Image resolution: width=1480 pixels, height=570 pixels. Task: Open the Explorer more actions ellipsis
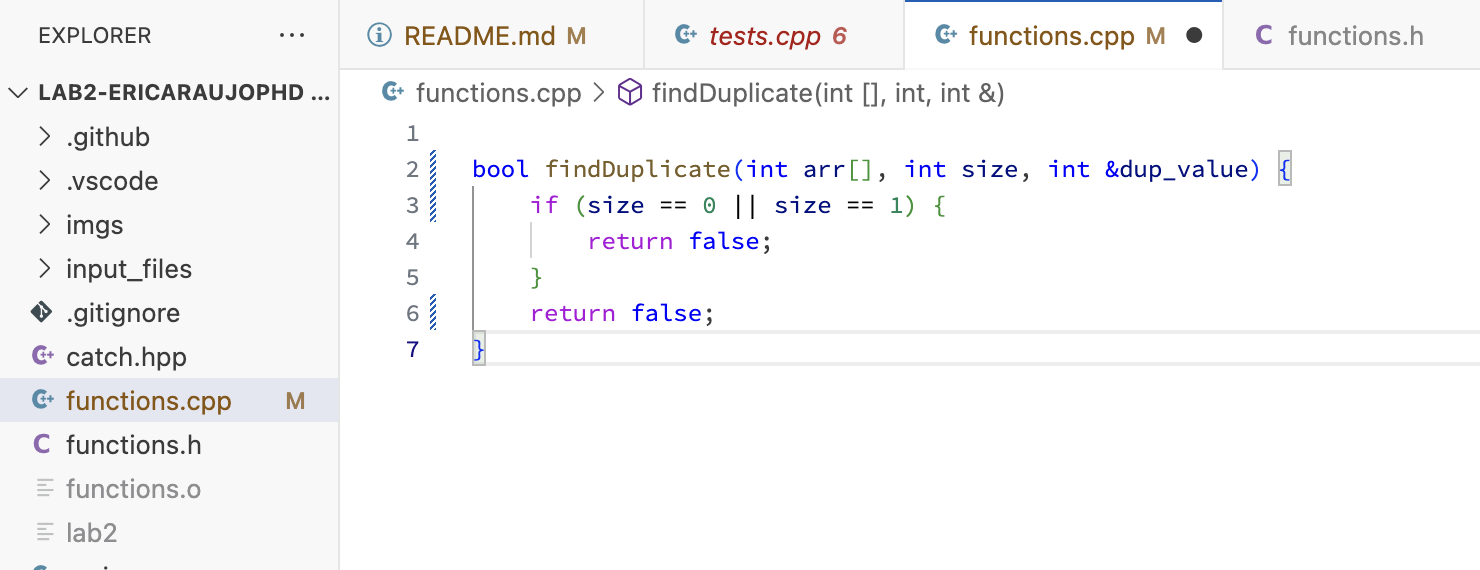tap(292, 36)
